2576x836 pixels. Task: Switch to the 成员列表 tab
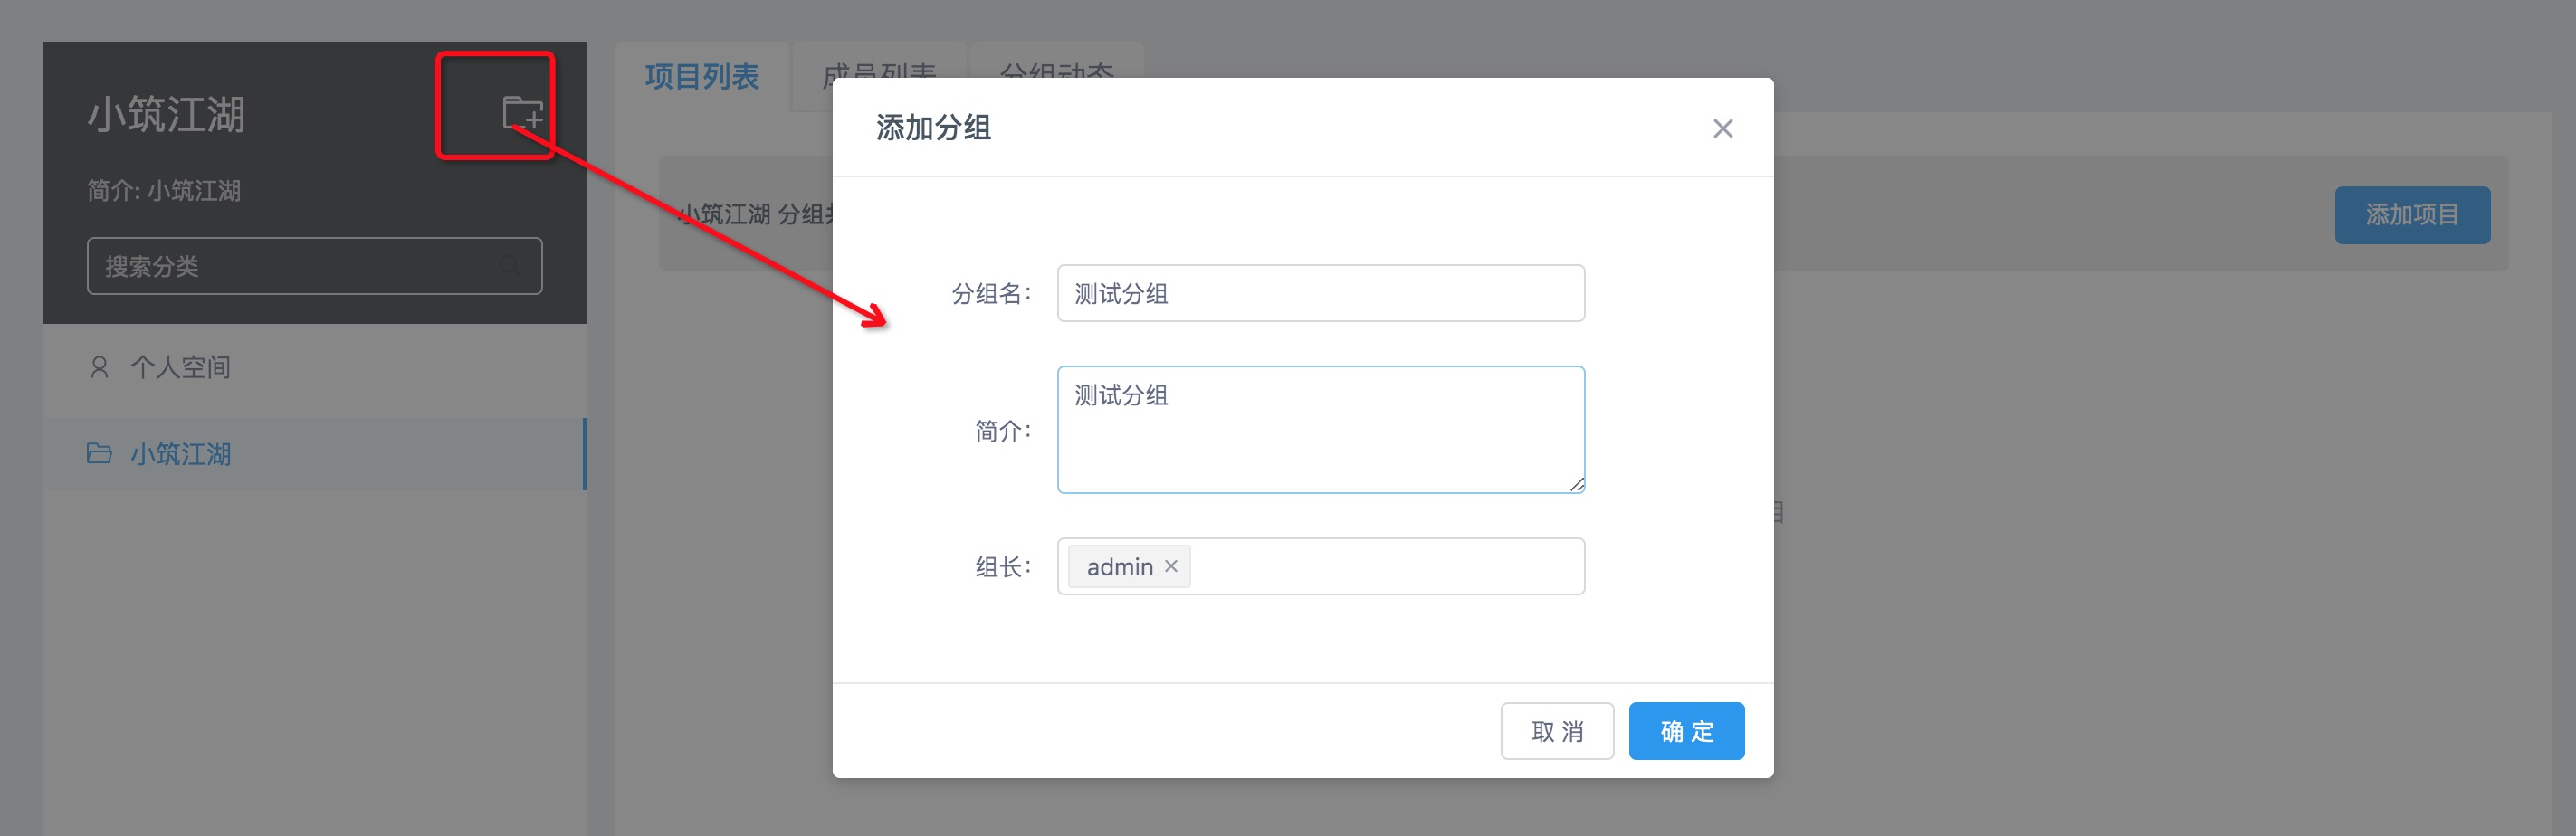(878, 73)
